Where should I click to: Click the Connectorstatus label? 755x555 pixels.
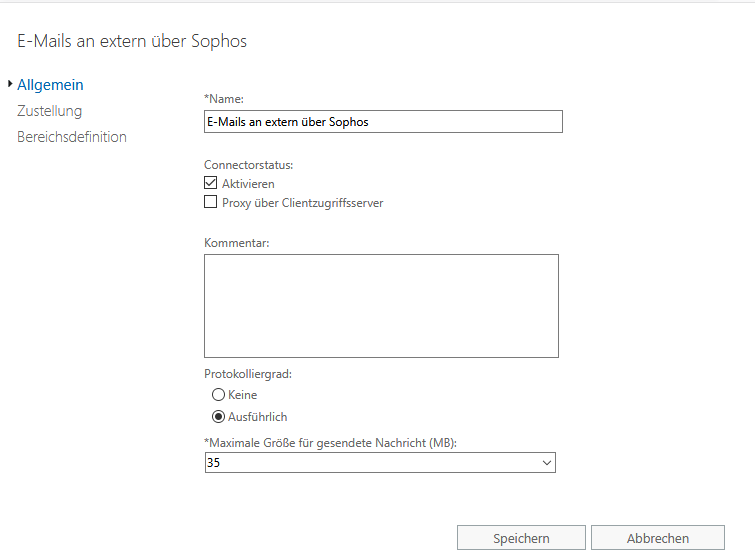(x=248, y=165)
